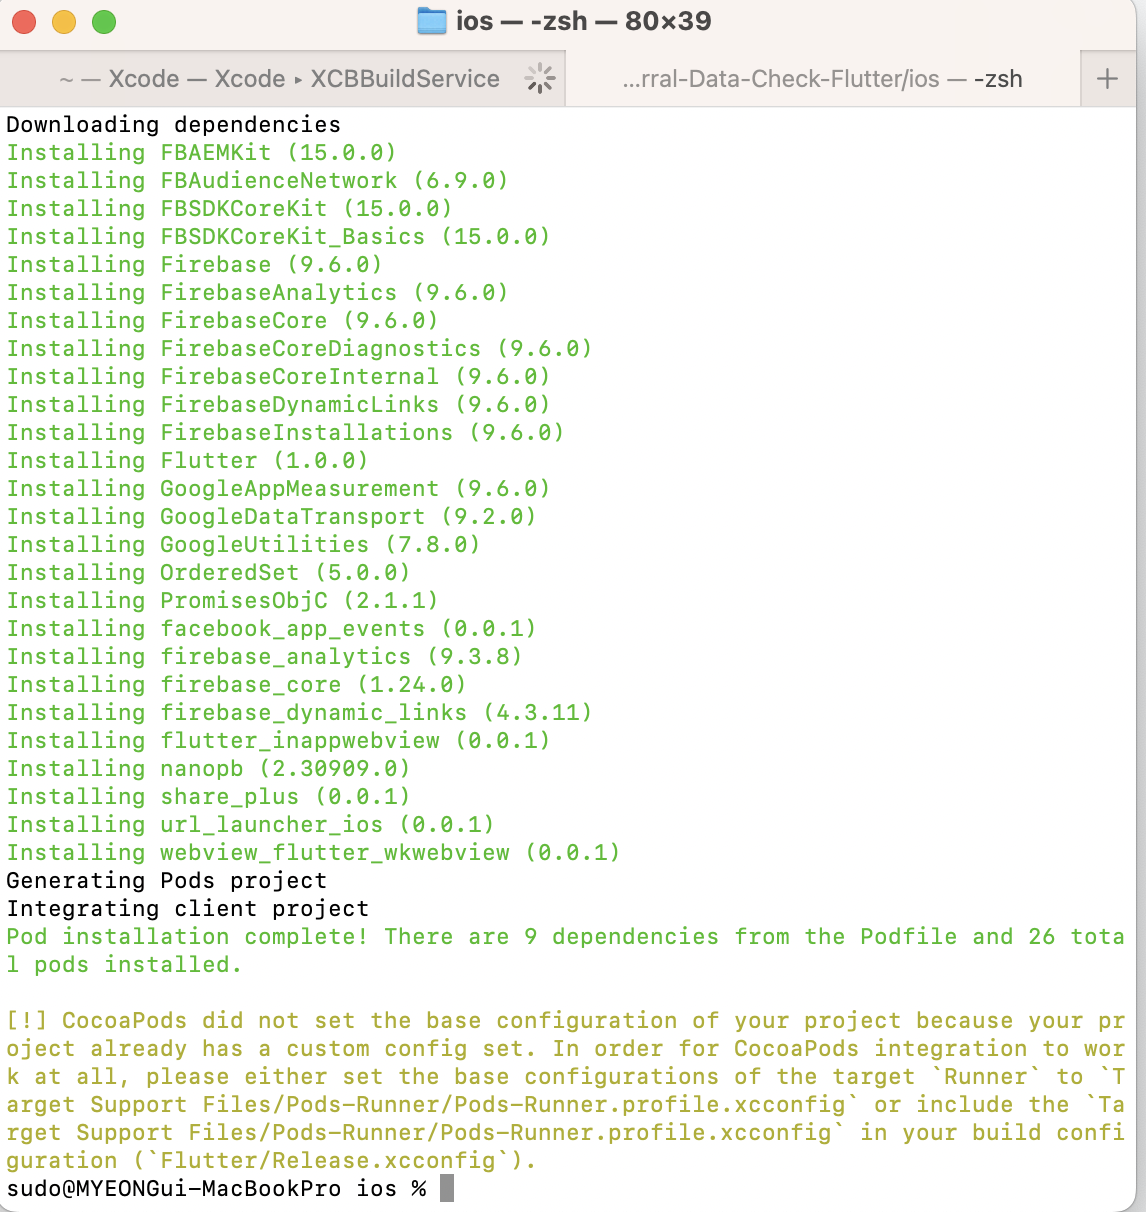Zoom the terminal window with green button
Screen dimensions: 1146x1212
click(x=104, y=21)
